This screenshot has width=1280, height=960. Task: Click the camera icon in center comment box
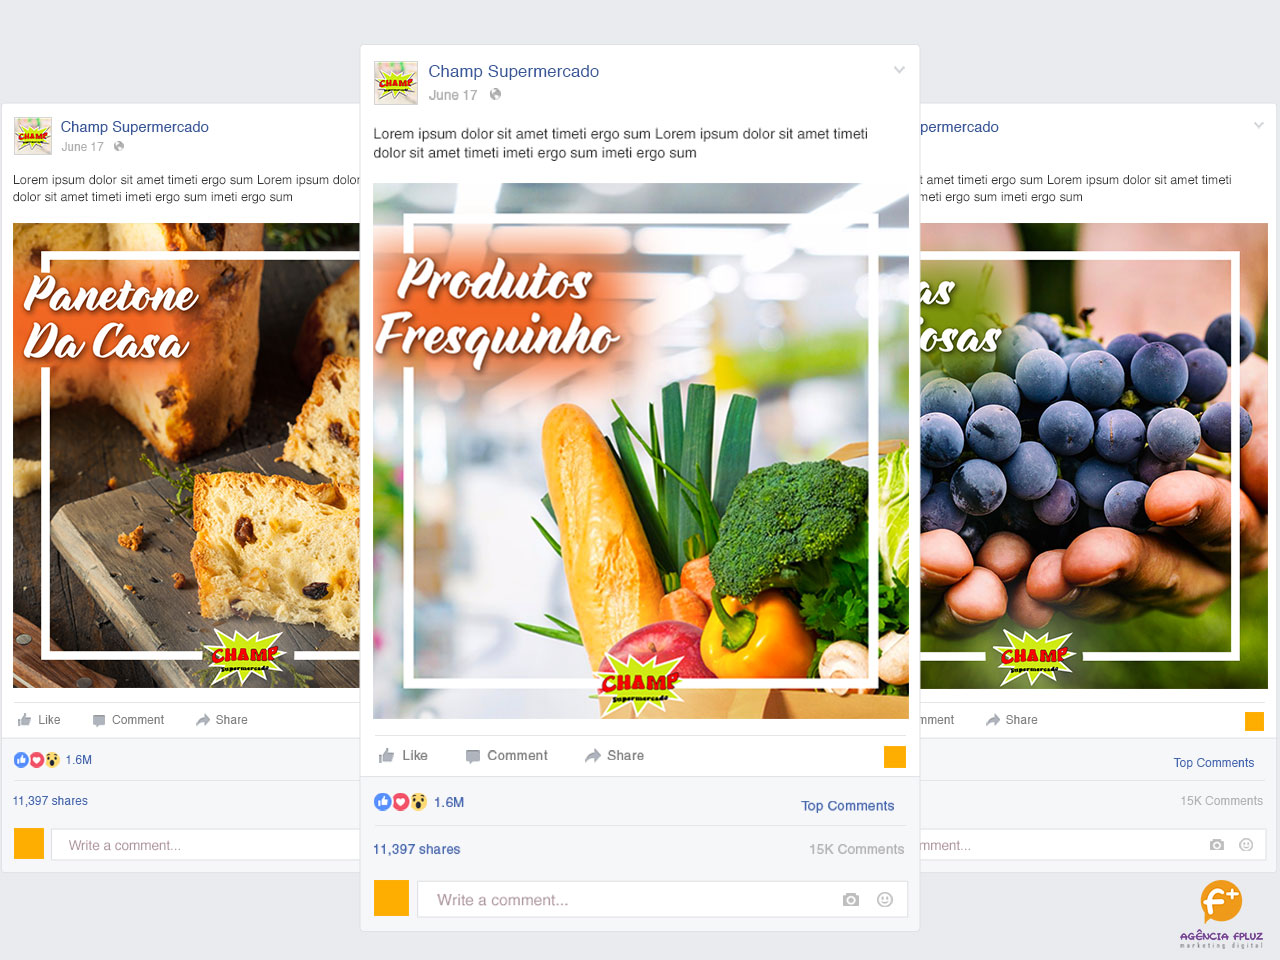pos(851,900)
